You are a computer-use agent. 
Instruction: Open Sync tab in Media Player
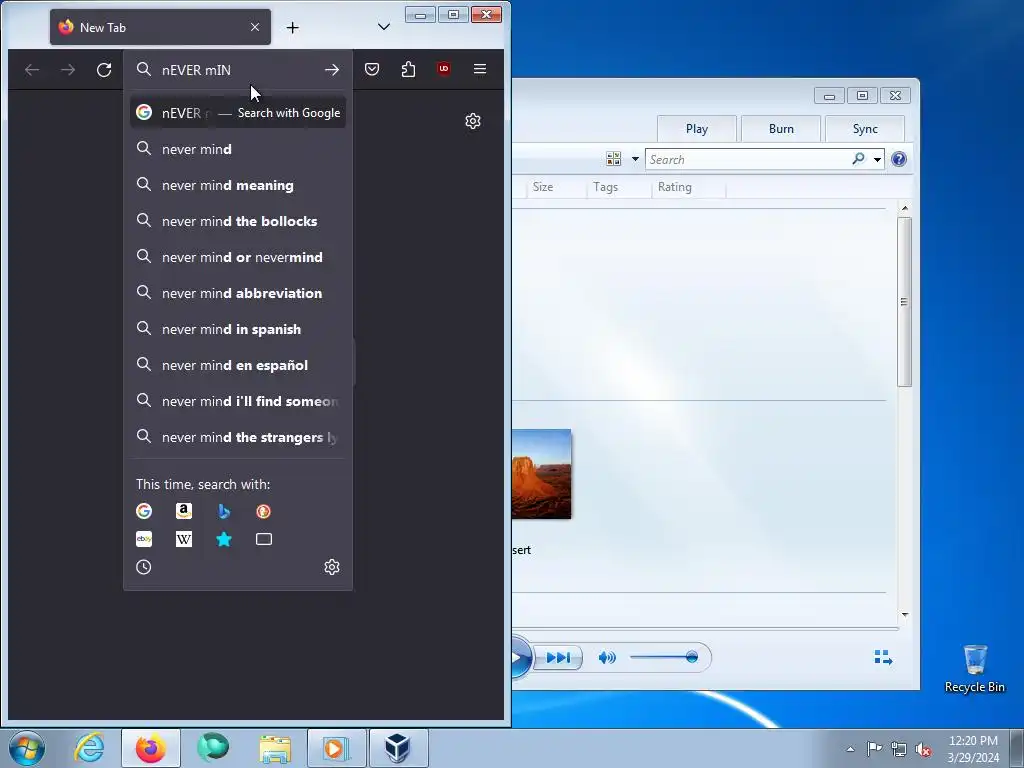pos(865,129)
